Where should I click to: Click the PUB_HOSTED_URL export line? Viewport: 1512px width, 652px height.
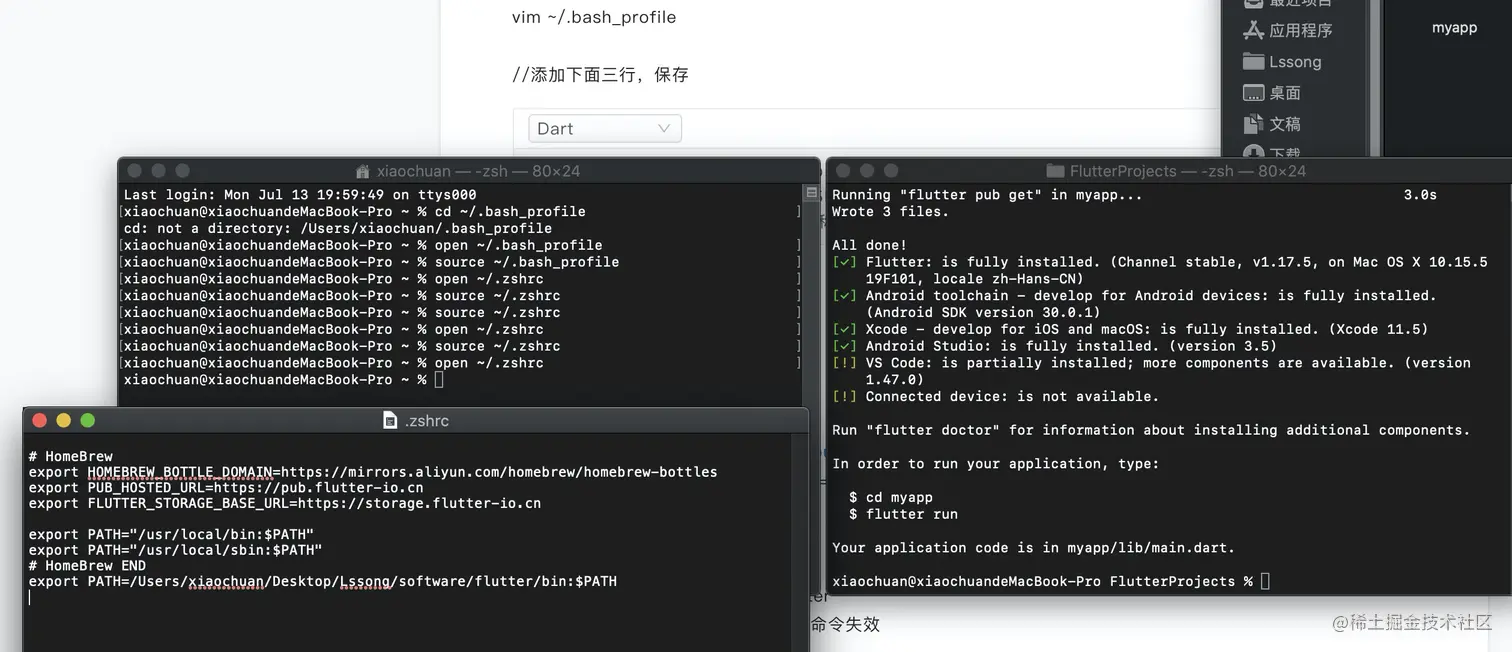pos(226,488)
